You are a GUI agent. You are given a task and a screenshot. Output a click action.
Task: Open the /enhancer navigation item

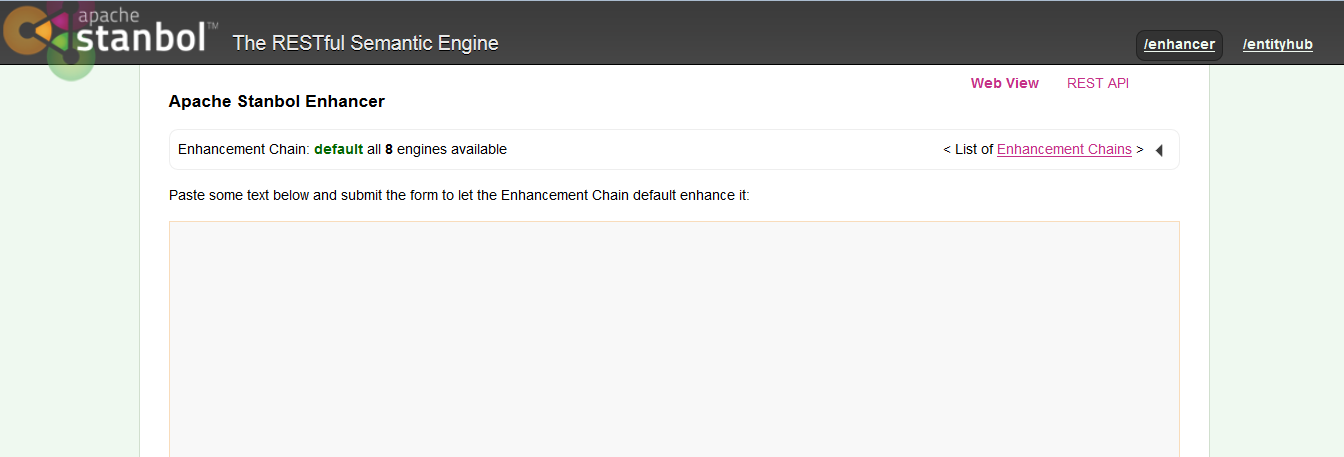click(1179, 45)
